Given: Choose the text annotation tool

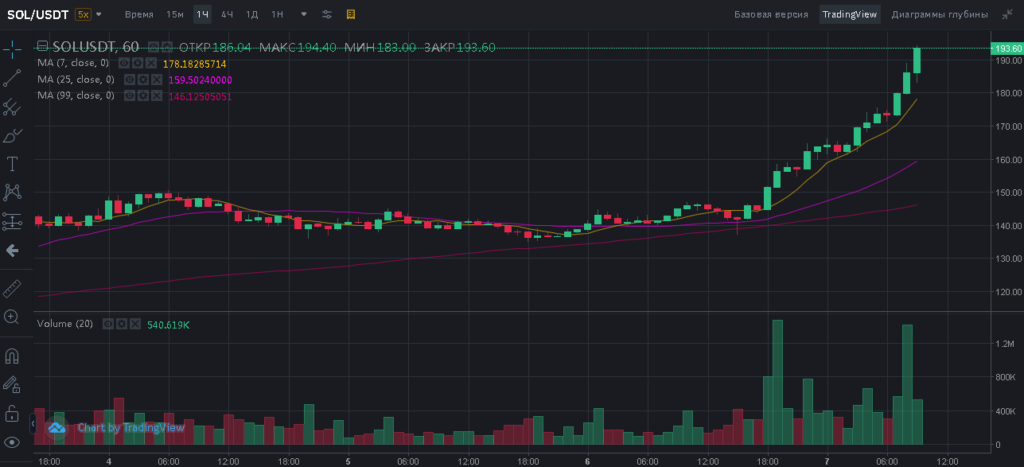Looking at the screenshot, I should tap(13, 163).
